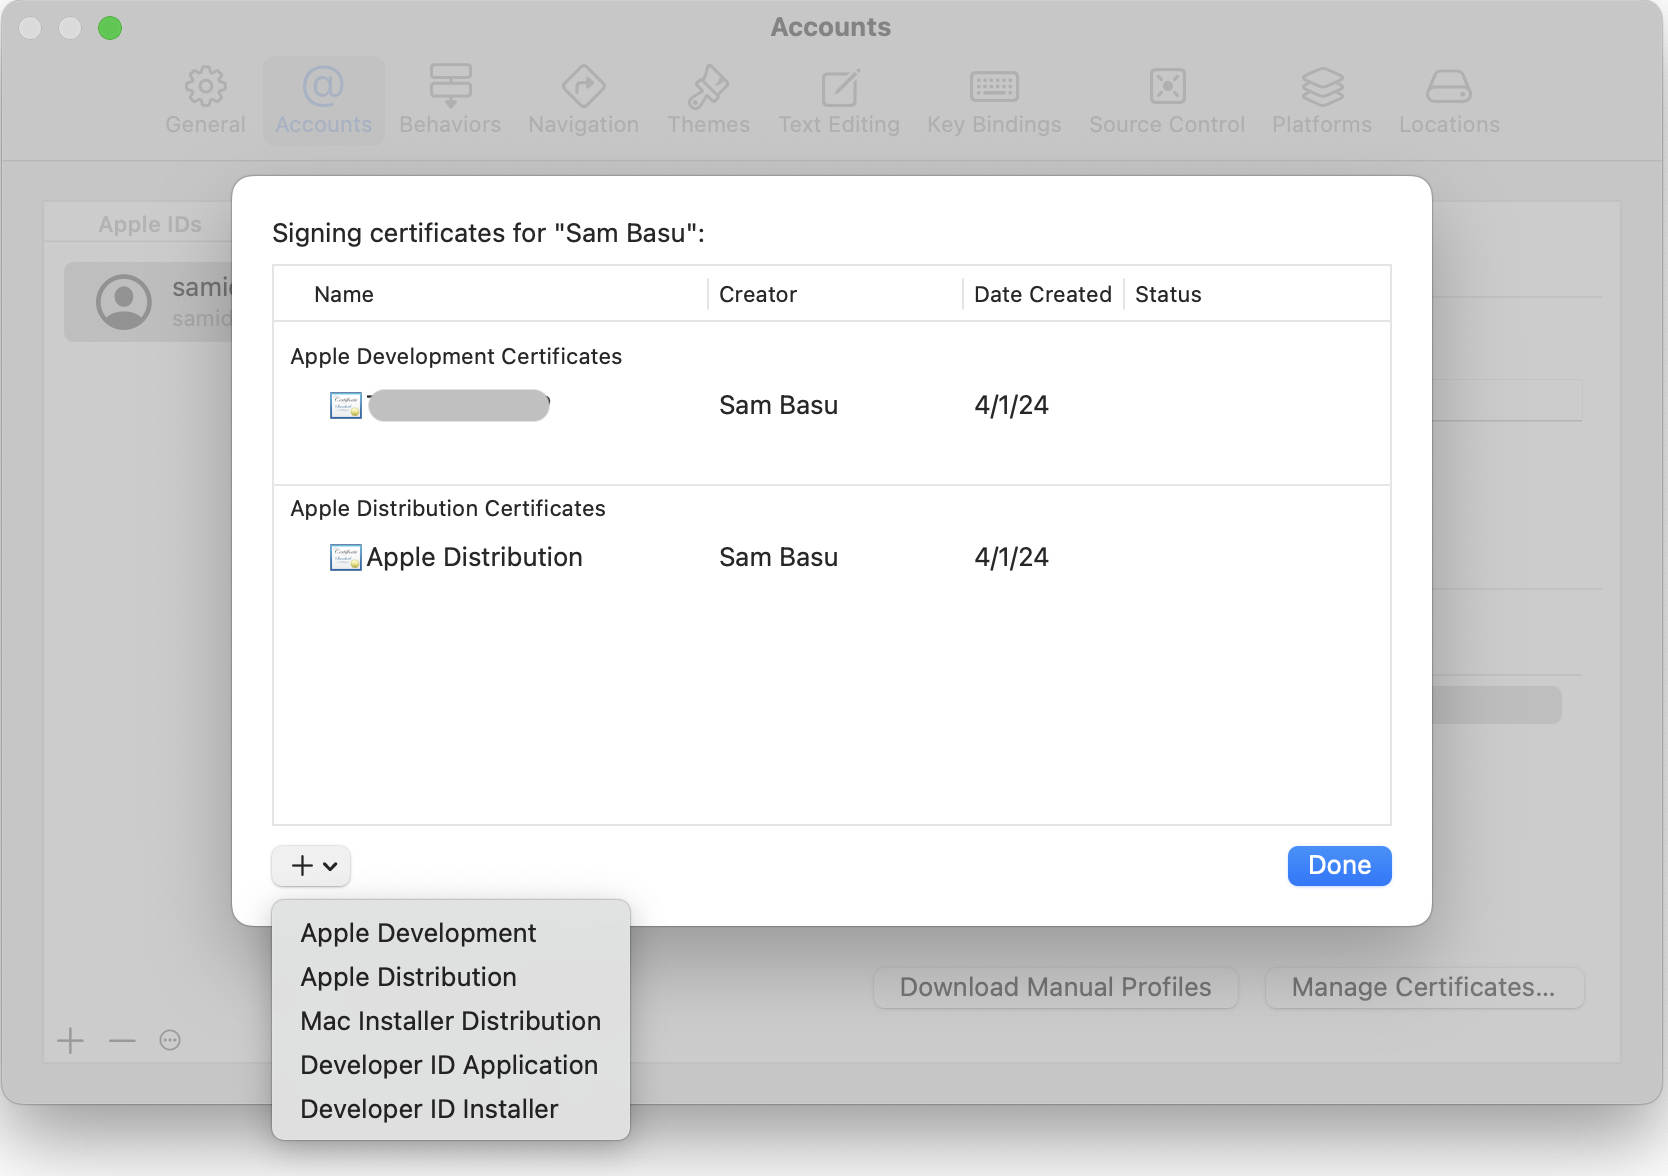1668x1176 pixels.
Task: Click Sam Basu creator in development row
Action: click(x=778, y=405)
